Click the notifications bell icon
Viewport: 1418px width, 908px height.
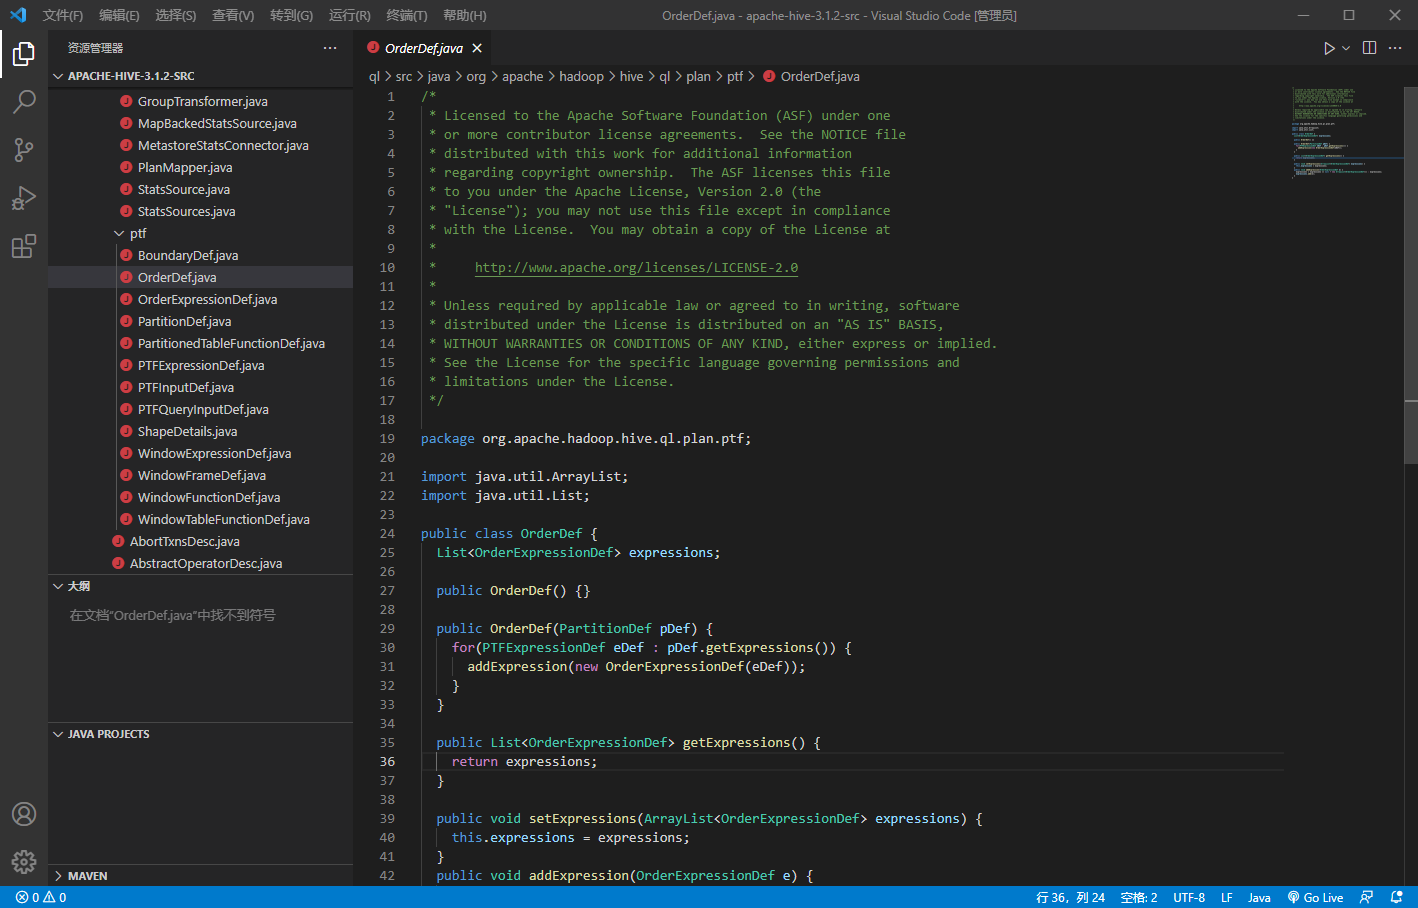click(x=1397, y=897)
